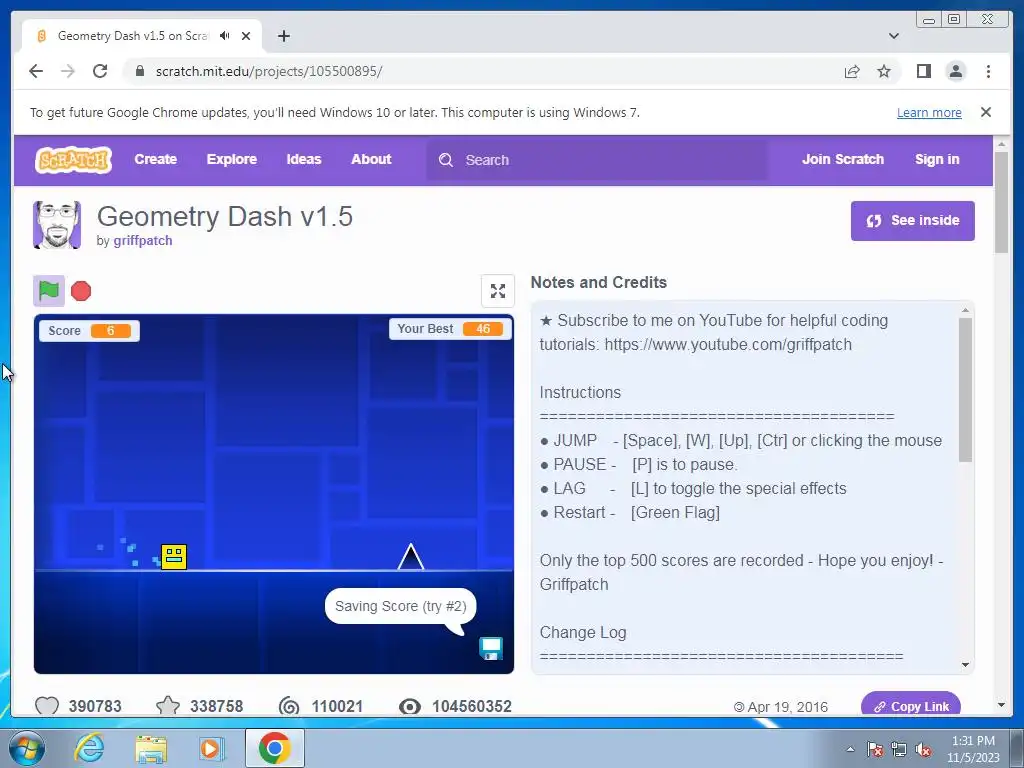
Task: Mute the tab audio speaker icon
Action: click(225, 36)
